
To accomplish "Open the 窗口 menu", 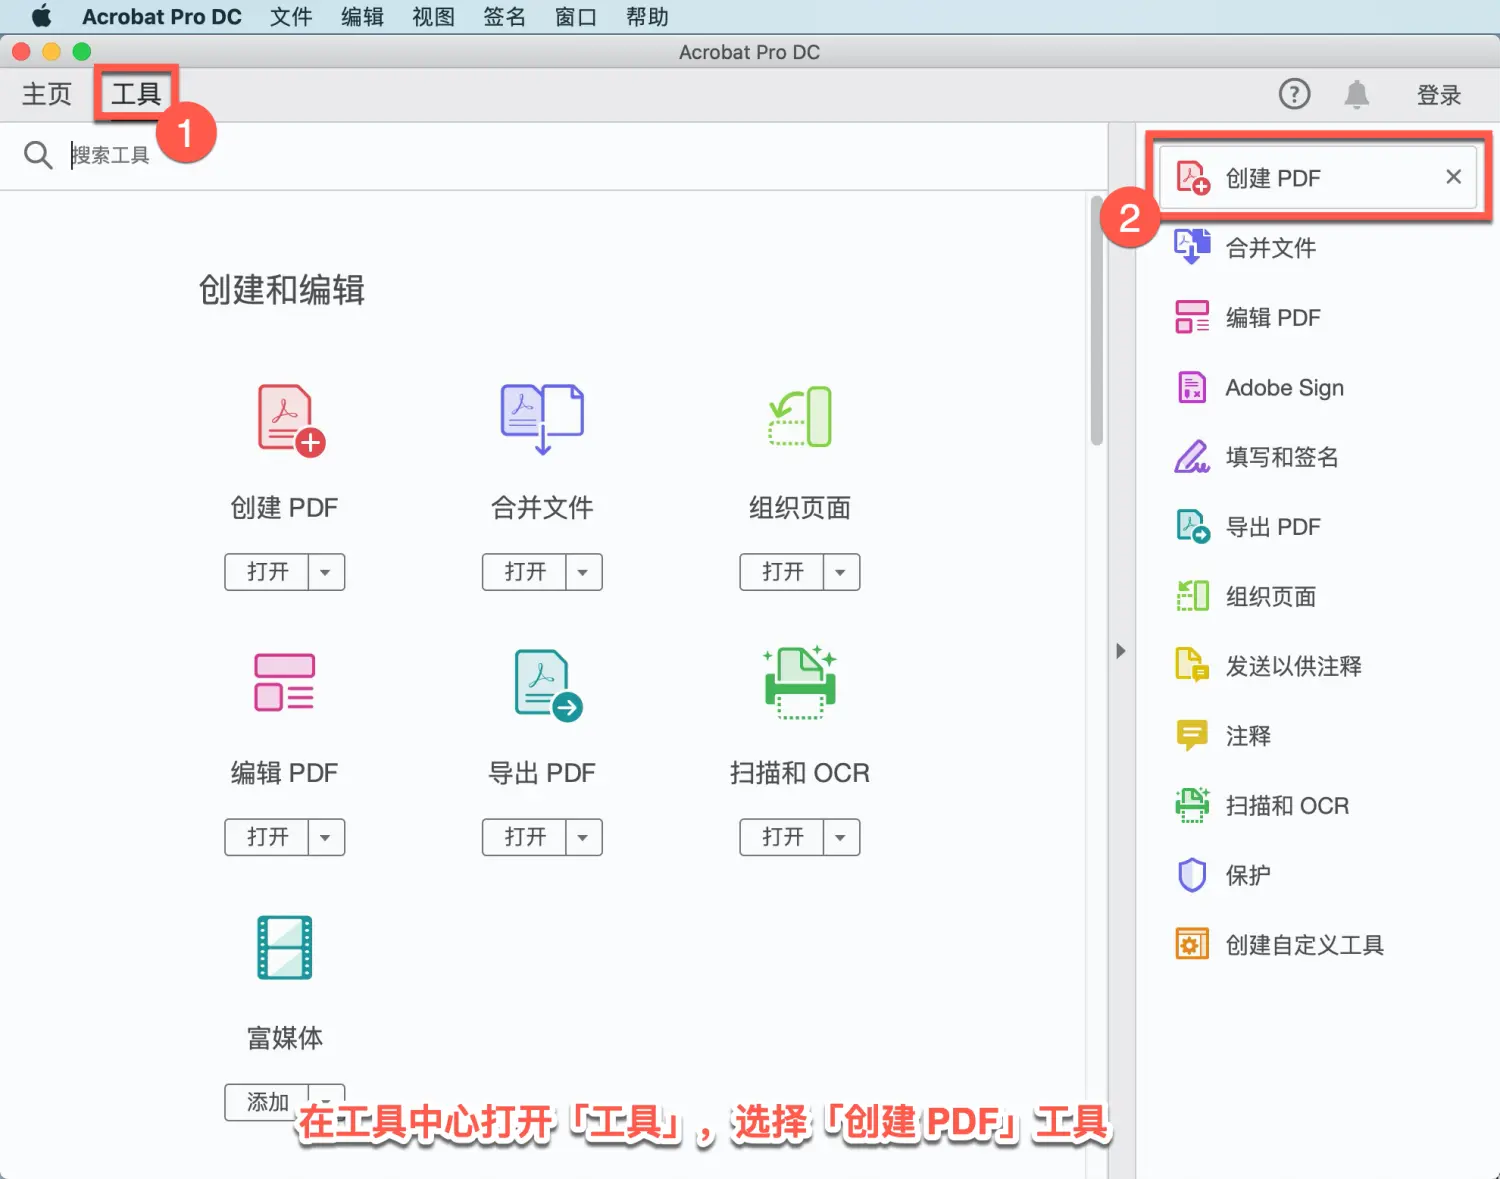I will [x=575, y=17].
